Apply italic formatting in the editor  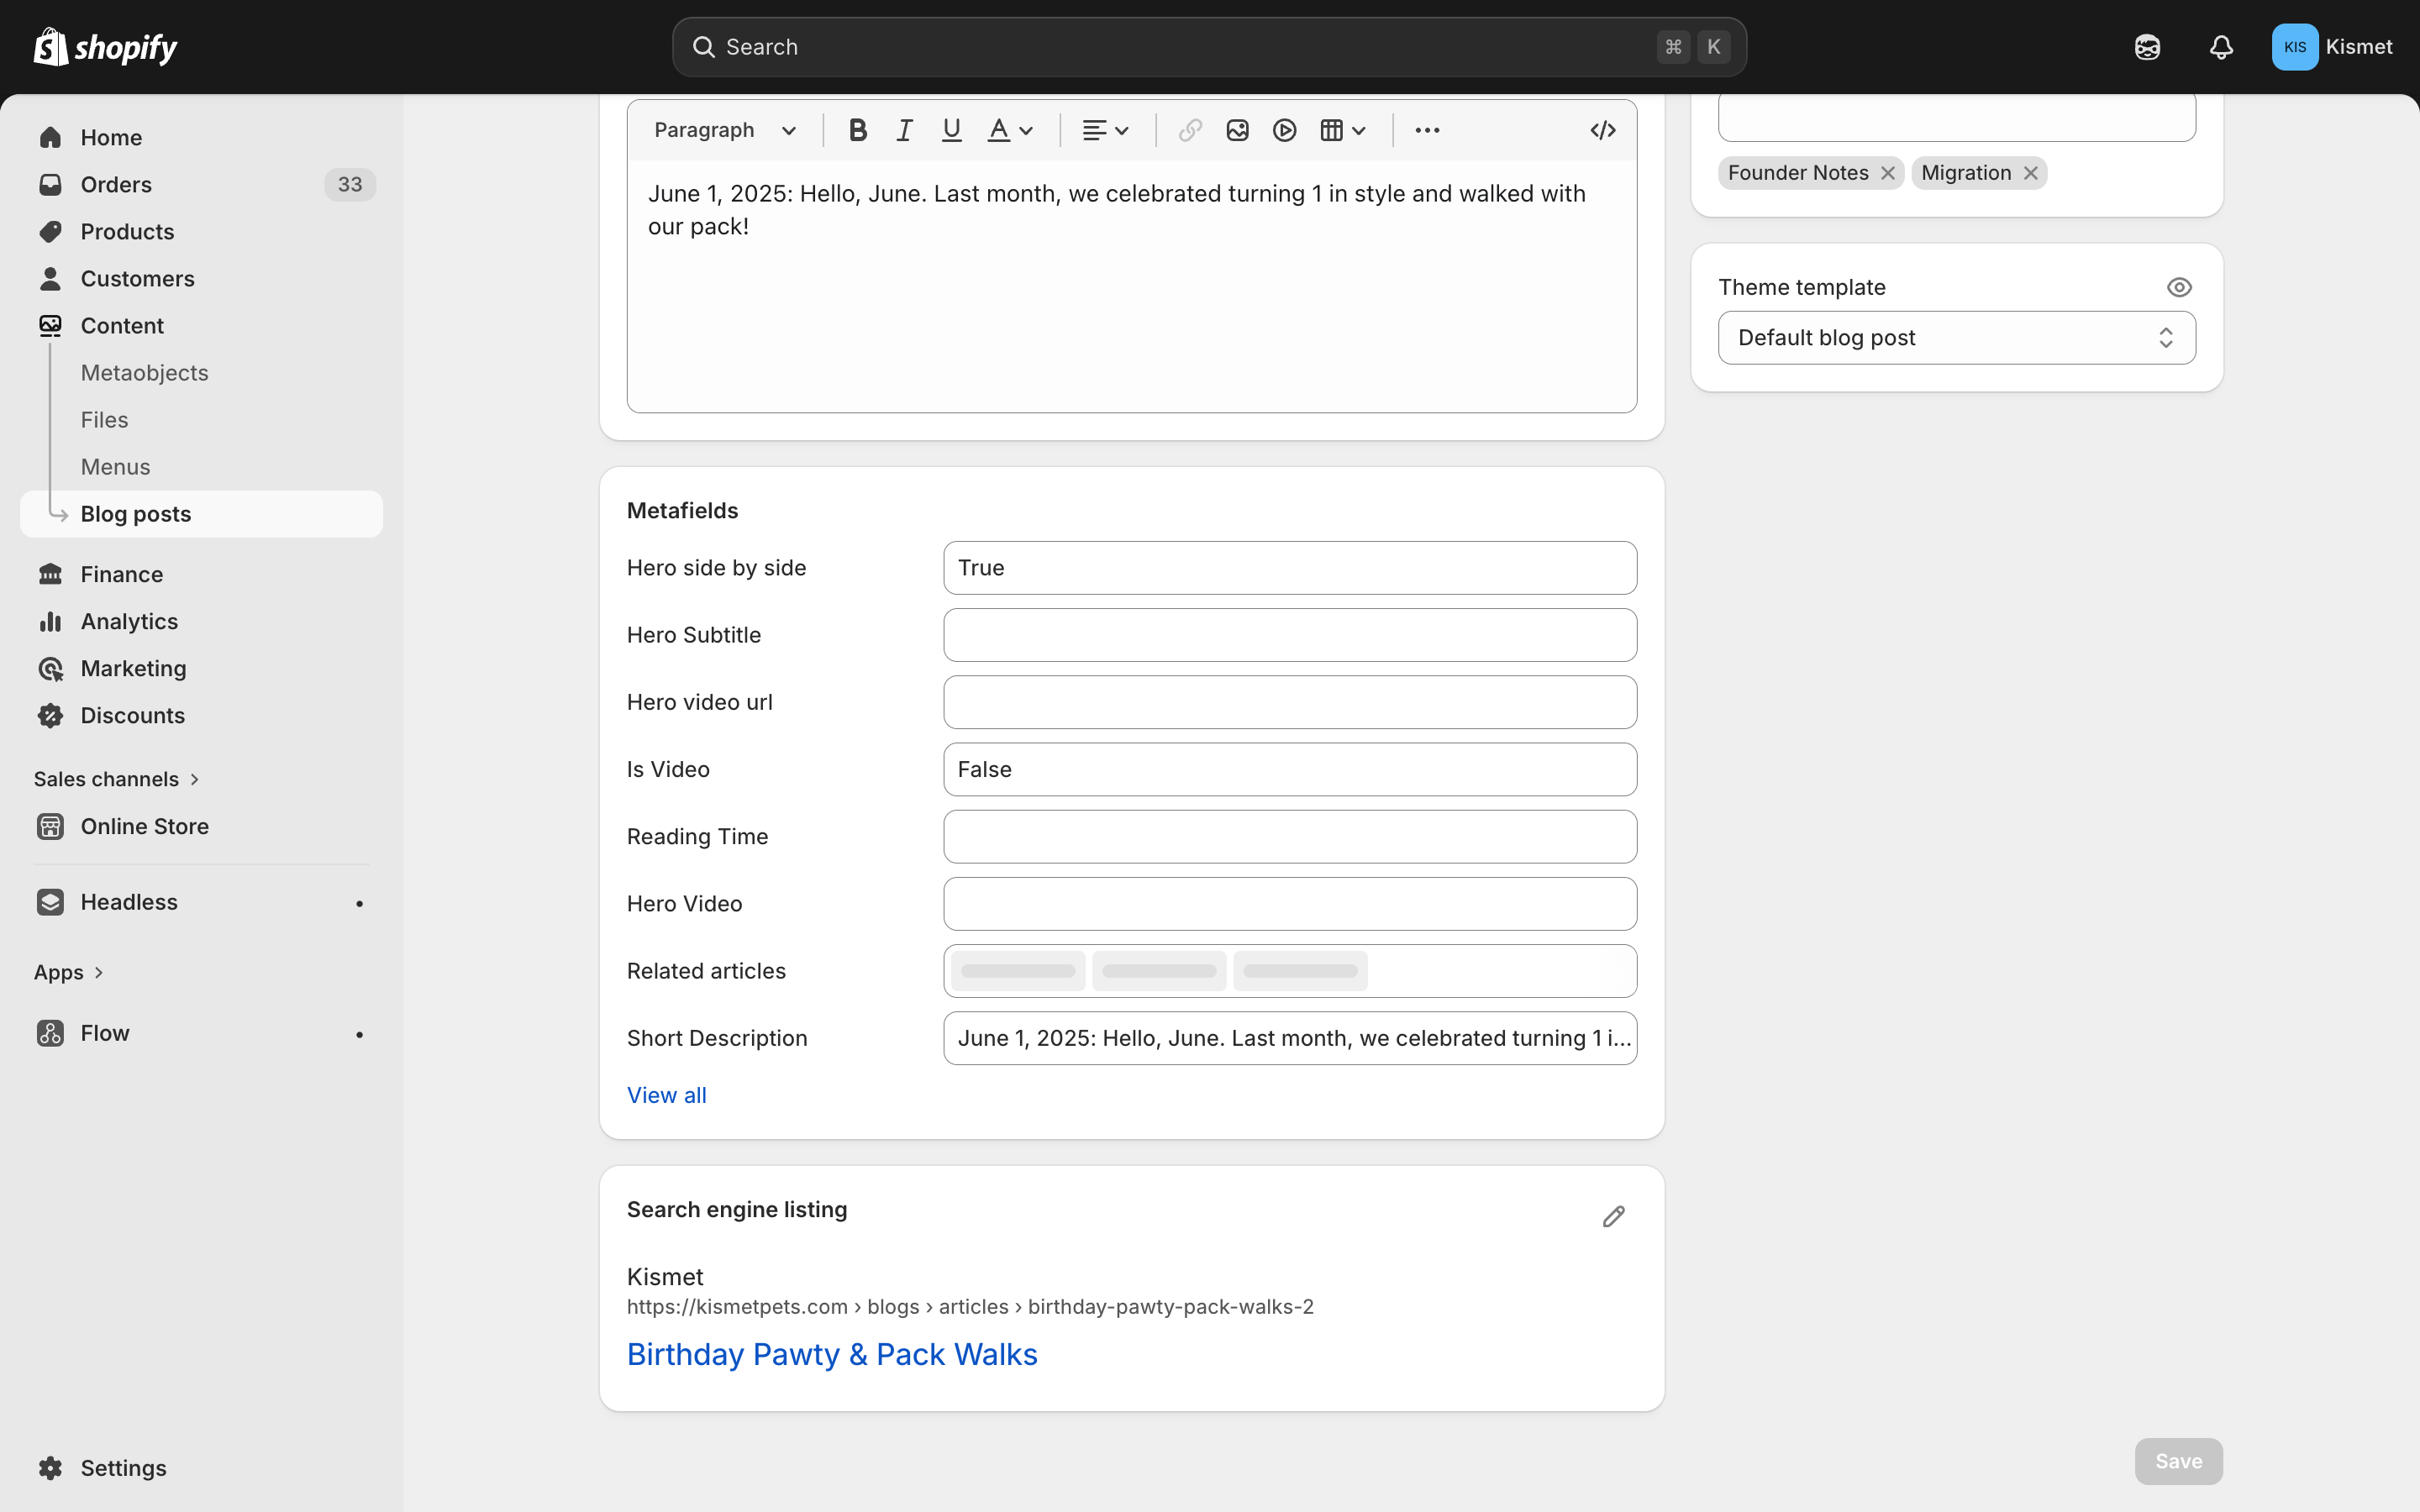tap(903, 129)
